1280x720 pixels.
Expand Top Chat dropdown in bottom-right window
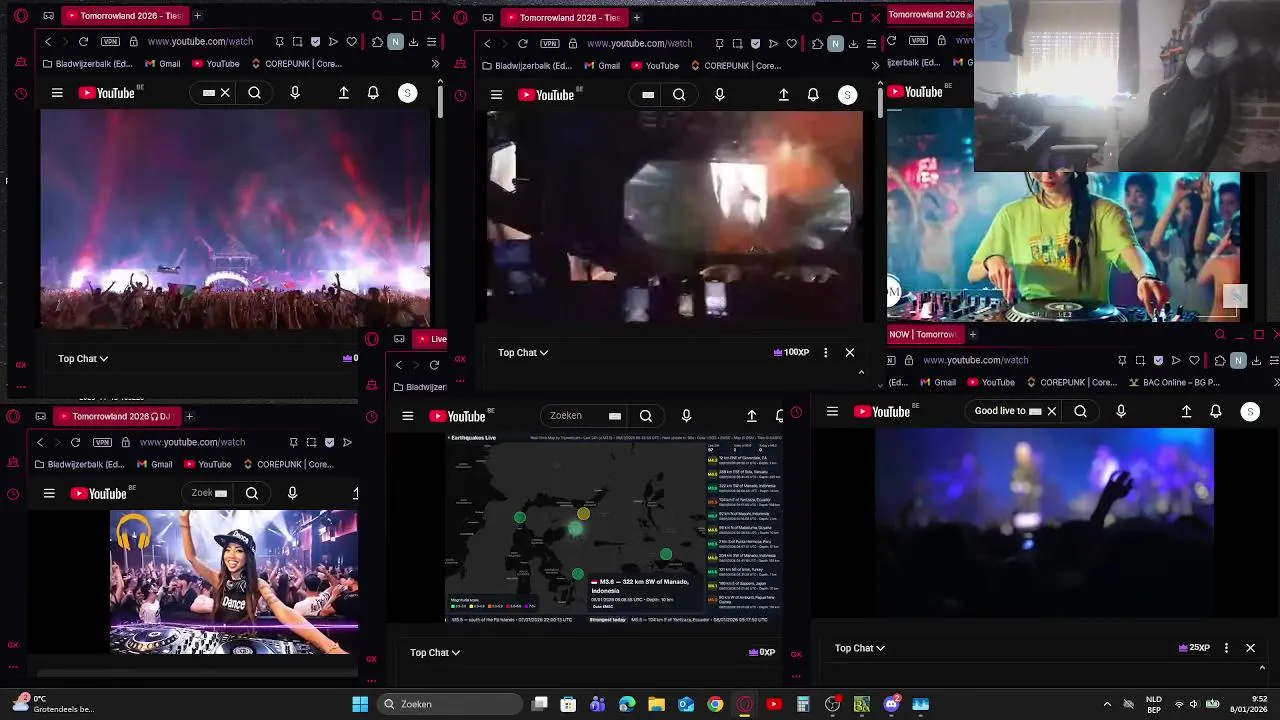point(860,648)
